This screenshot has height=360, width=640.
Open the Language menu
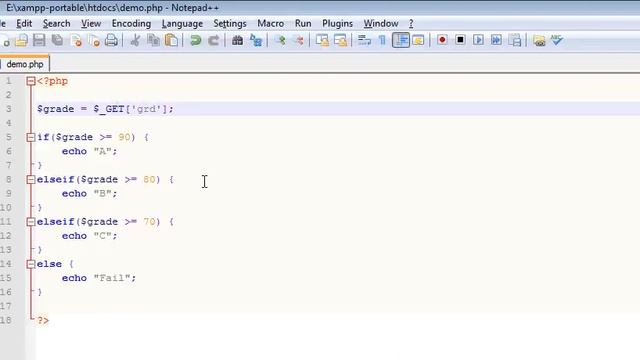tap(182, 24)
